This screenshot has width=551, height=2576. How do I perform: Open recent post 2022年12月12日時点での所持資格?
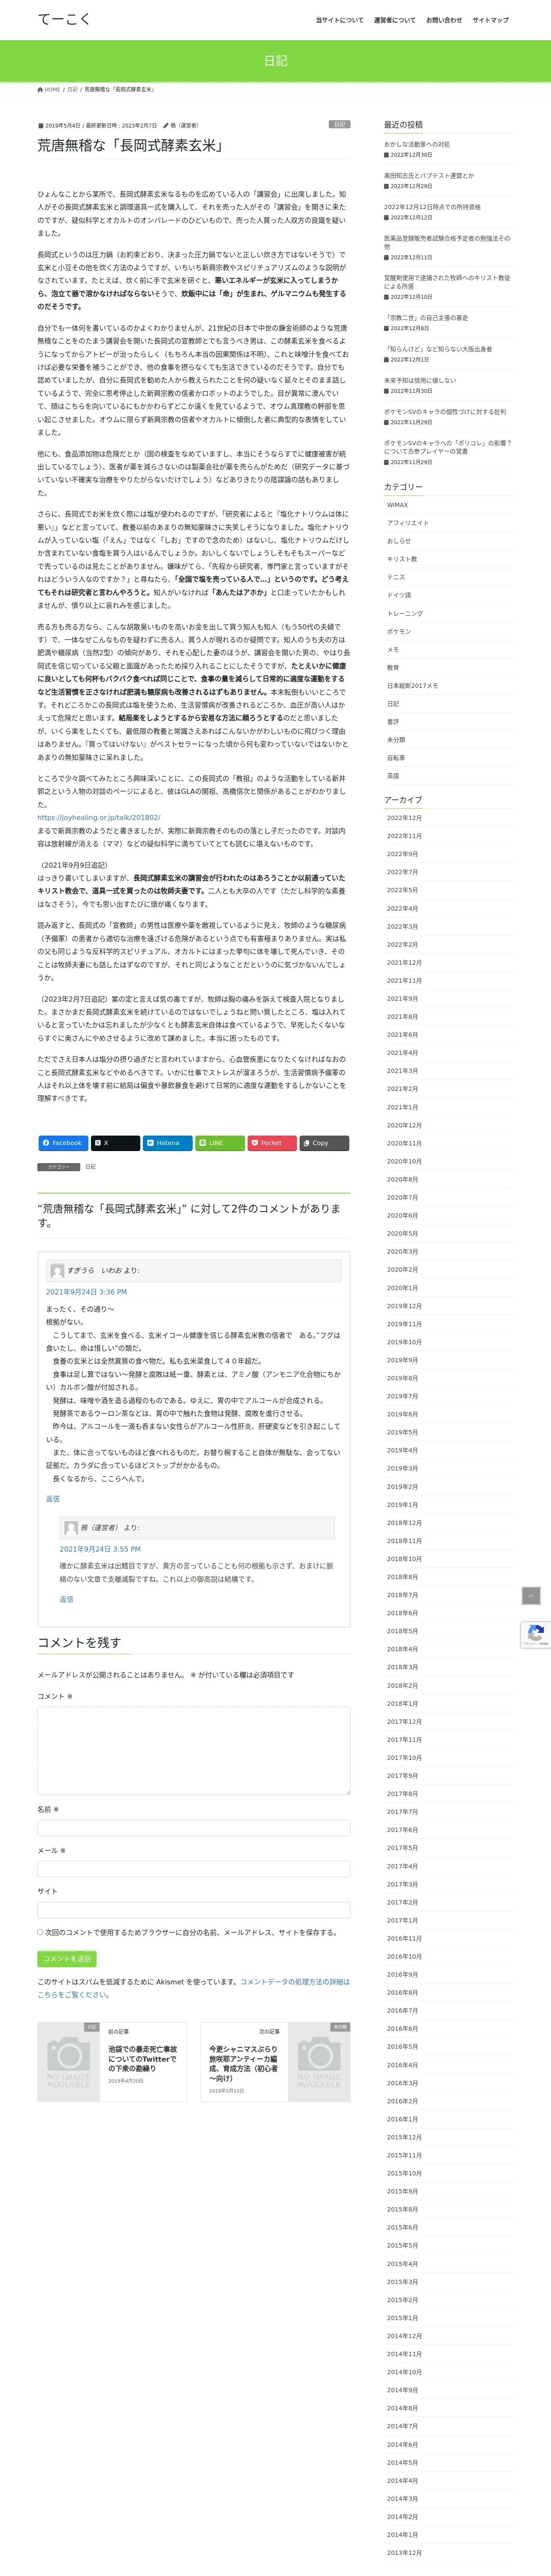432,207
